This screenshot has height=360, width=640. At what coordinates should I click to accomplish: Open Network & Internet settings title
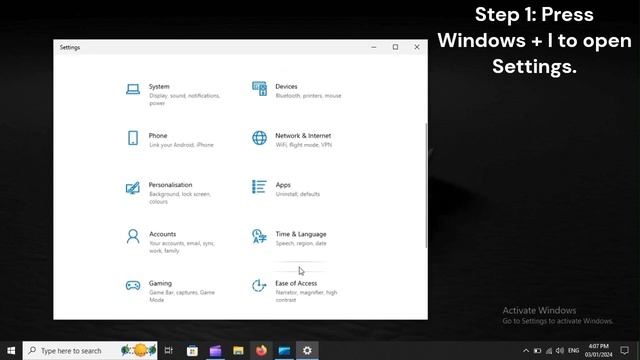click(303, 136)
